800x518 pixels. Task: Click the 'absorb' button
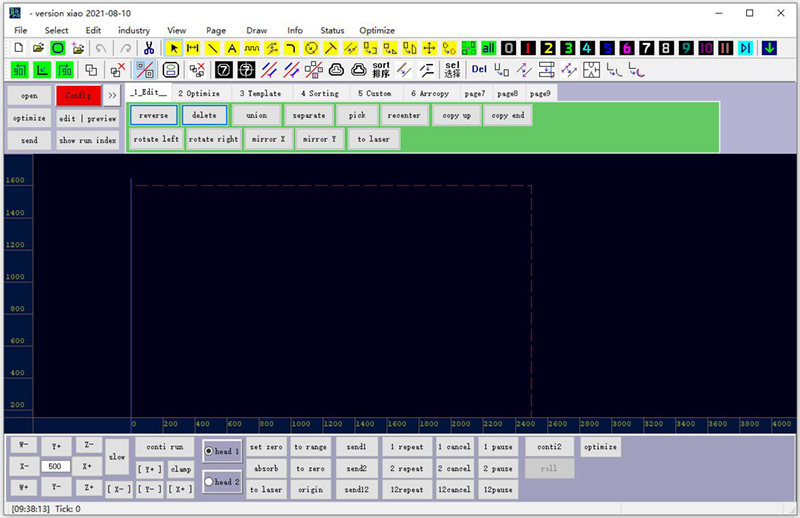[266, 468]
